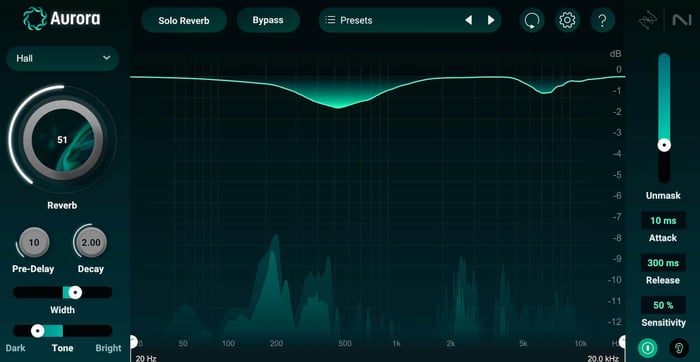700x362 pixels.
Task: Toggle the Unmask power button
Action: 647,347
